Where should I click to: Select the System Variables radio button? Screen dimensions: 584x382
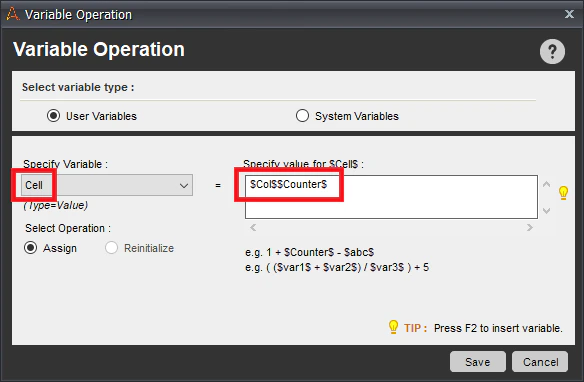coord(302,116)
